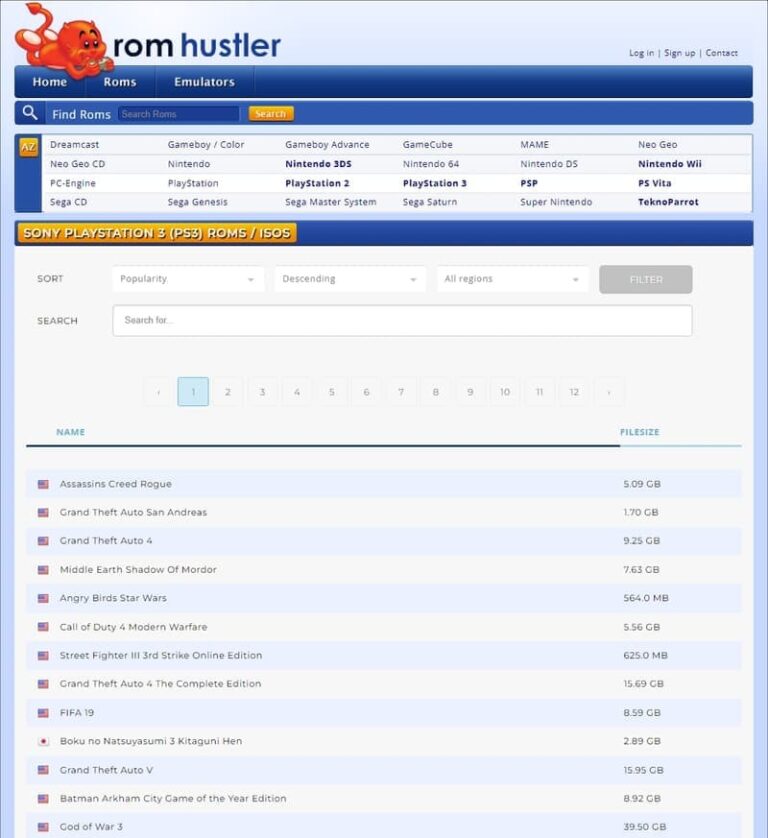Open the GameCube platform link

[x=428, y=145]
